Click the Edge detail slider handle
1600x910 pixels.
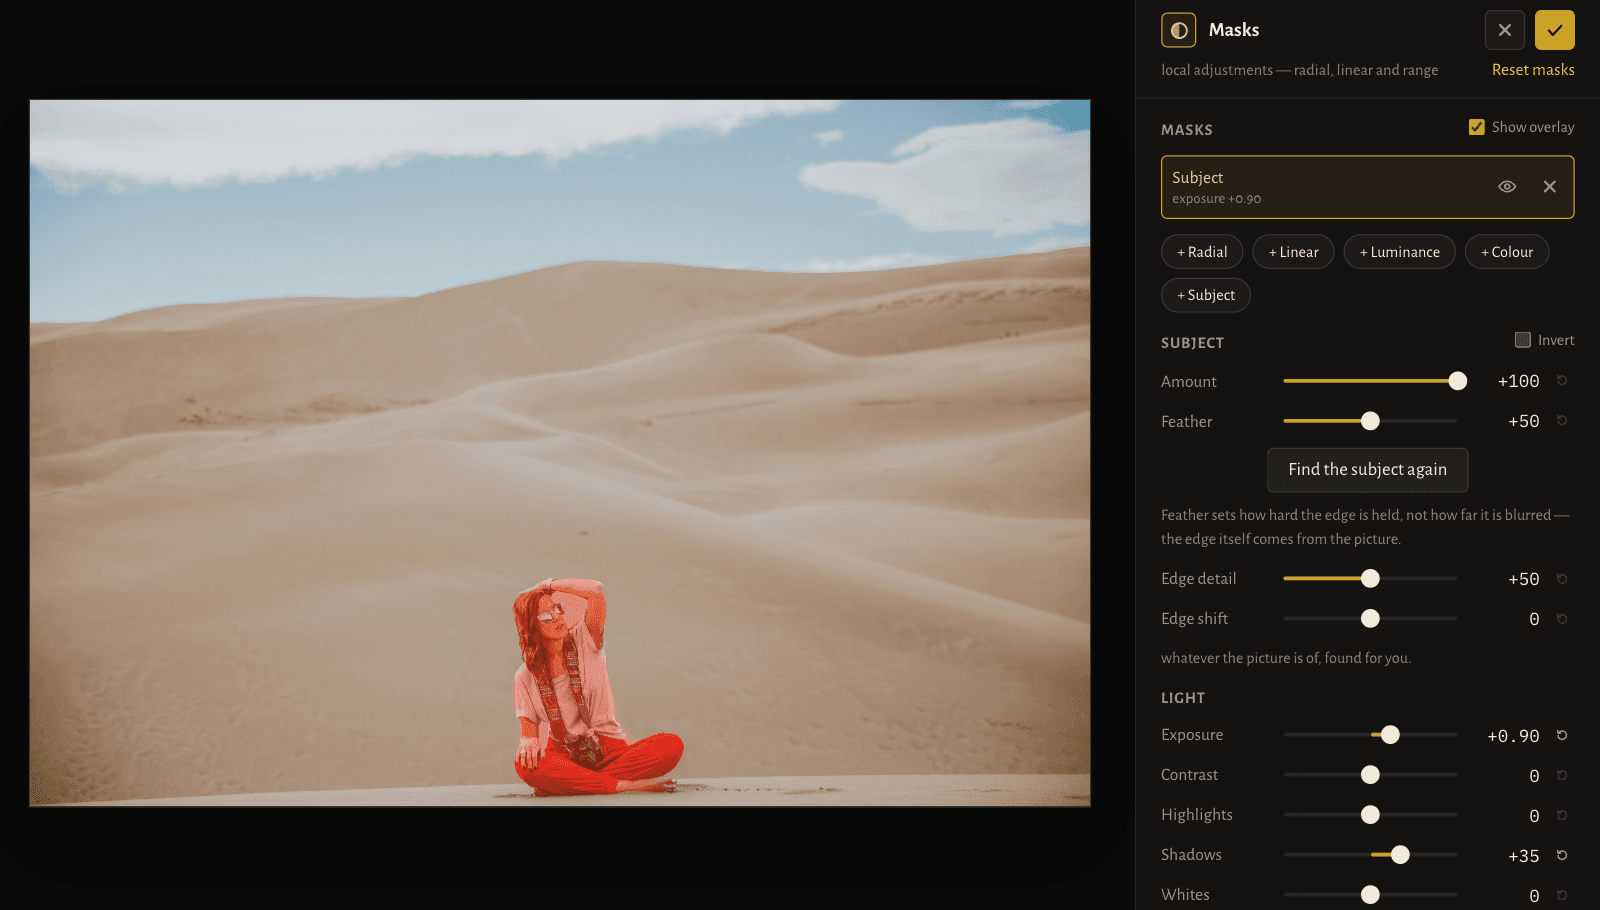coord(1370,578)
